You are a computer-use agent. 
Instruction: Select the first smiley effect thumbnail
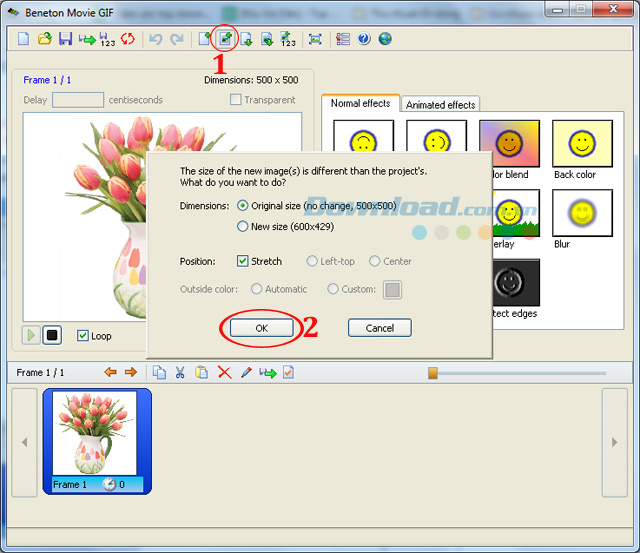tap(363, 135)
